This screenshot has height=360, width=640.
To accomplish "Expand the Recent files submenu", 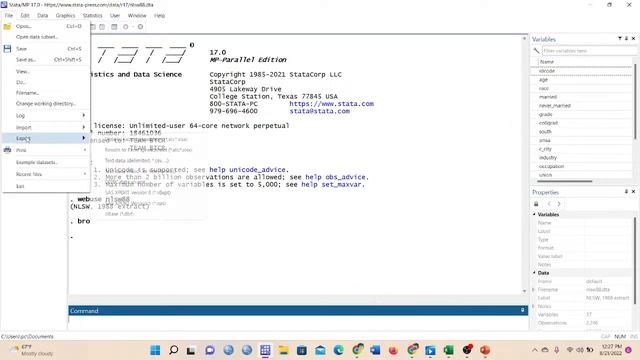I will 46,174.
